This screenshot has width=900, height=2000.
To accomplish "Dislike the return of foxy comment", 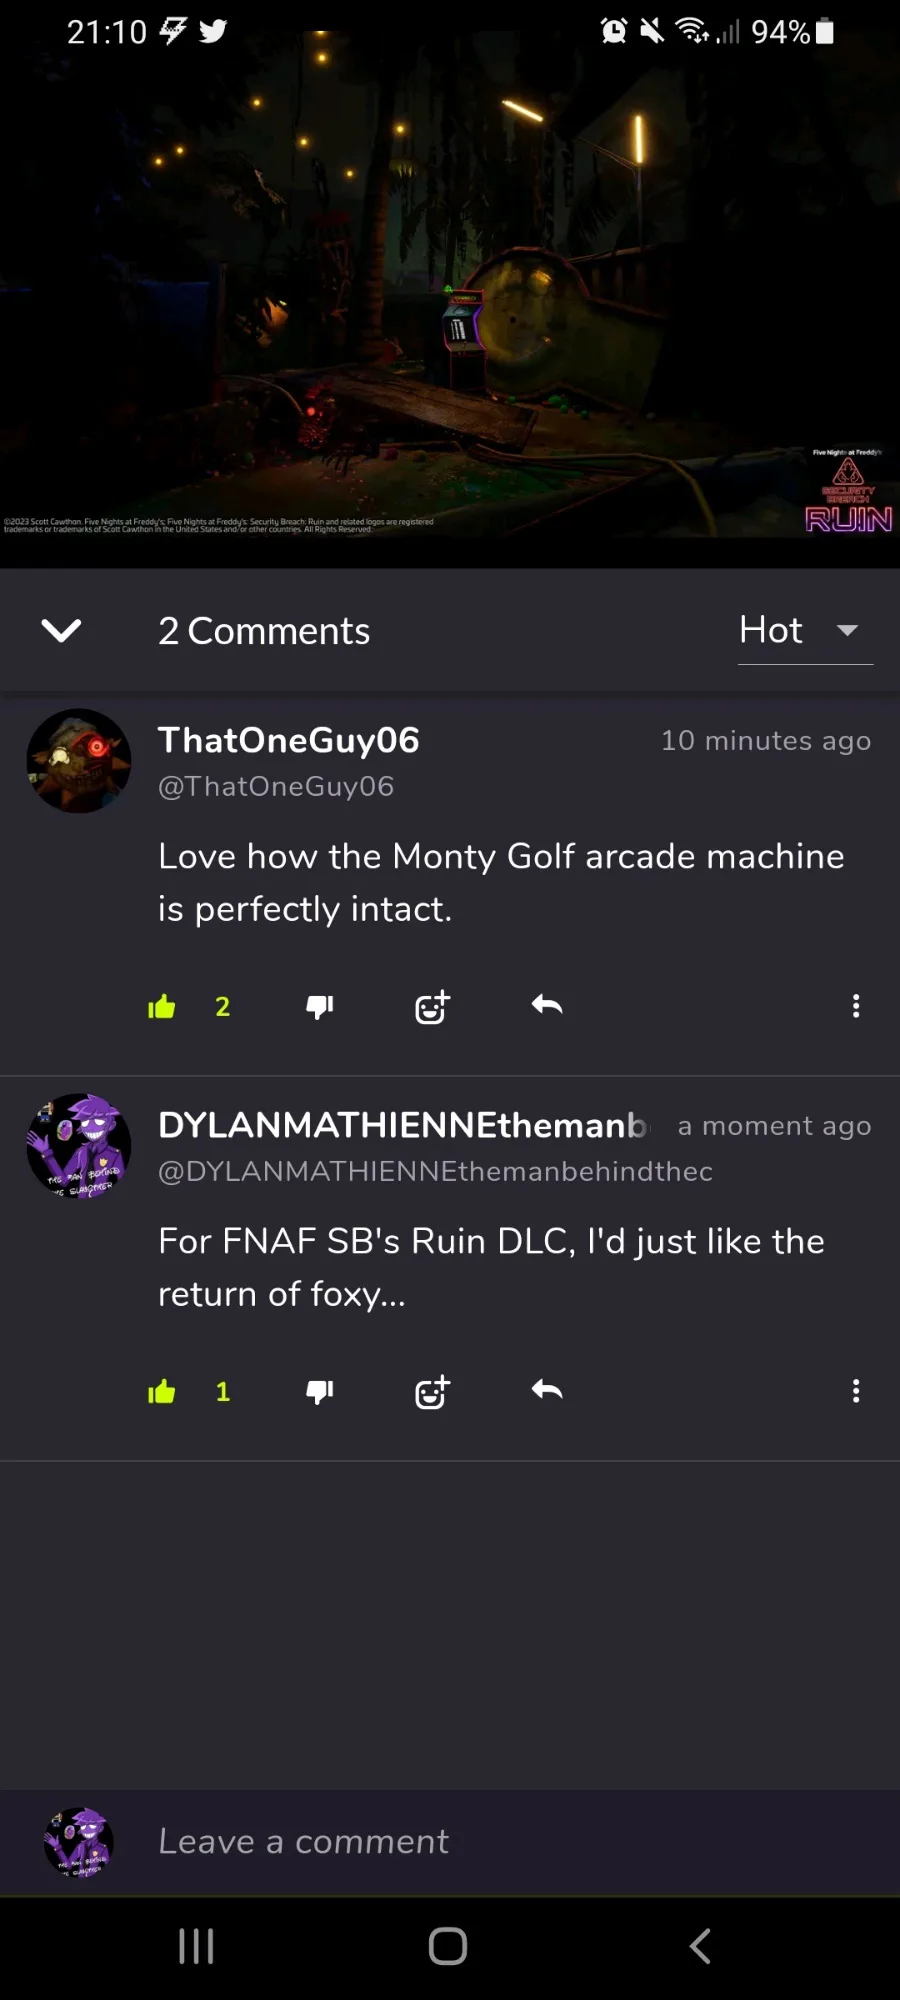I will pos(320,1392).
